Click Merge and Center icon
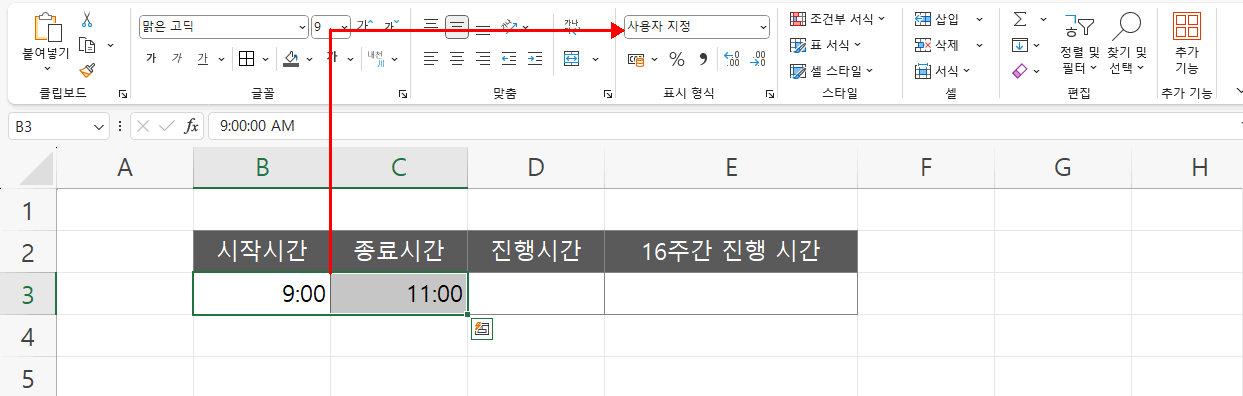 [x=572, y=59]
